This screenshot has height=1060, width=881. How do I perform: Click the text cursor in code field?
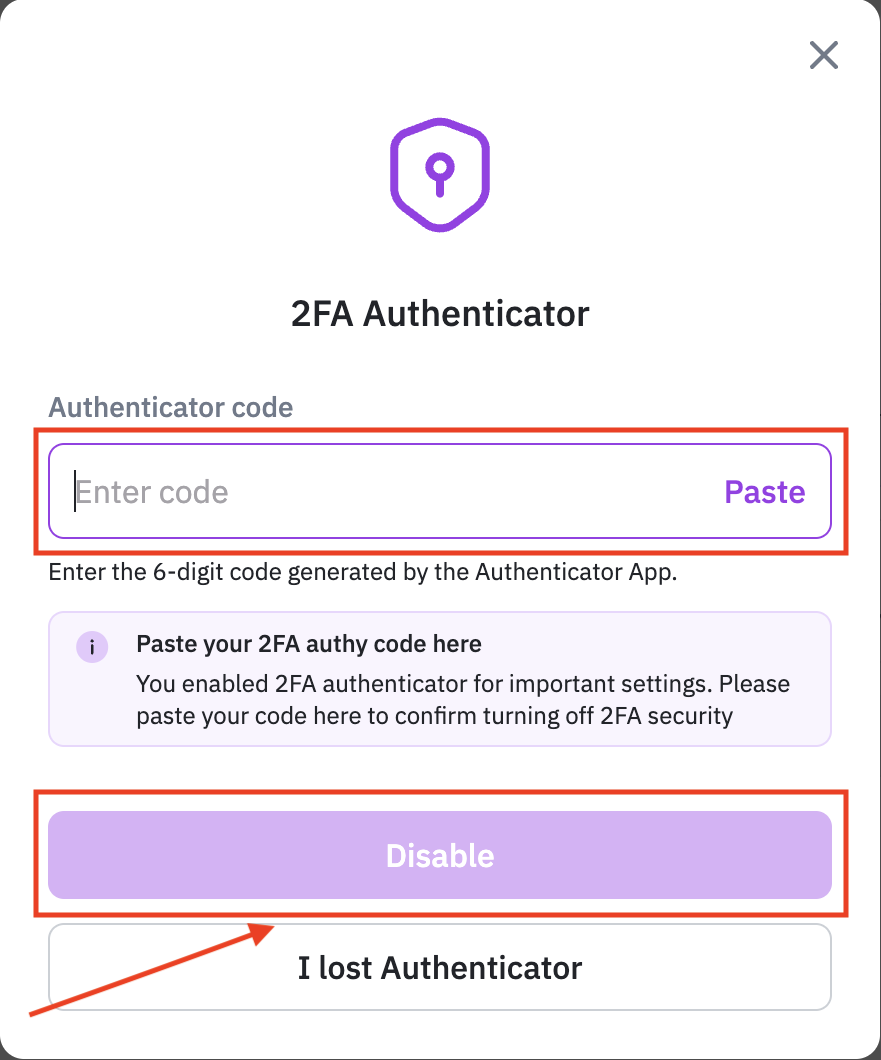75,492
